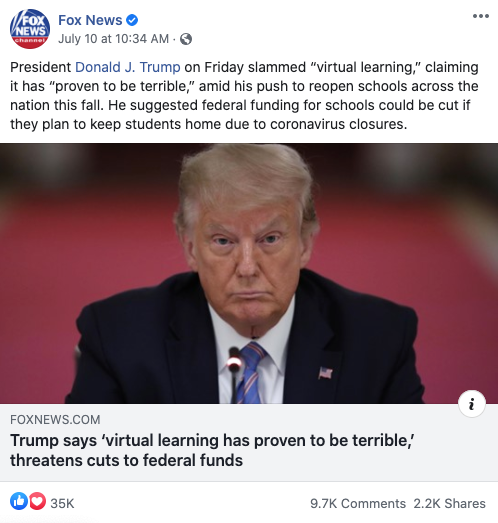Click the second headline line 'threatens cuts to federal funds'
Screen dimensions: 498x523
[x=126, y=461]
